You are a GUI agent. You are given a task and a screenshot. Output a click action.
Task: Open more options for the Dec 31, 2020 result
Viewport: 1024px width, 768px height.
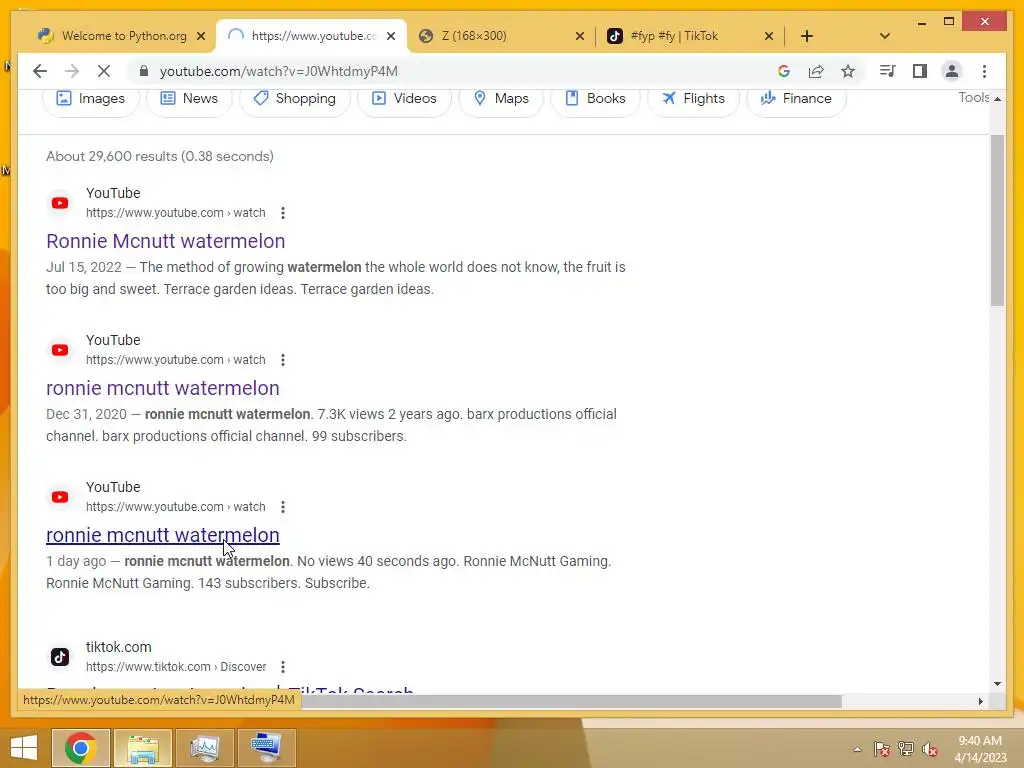coord(283,360)
